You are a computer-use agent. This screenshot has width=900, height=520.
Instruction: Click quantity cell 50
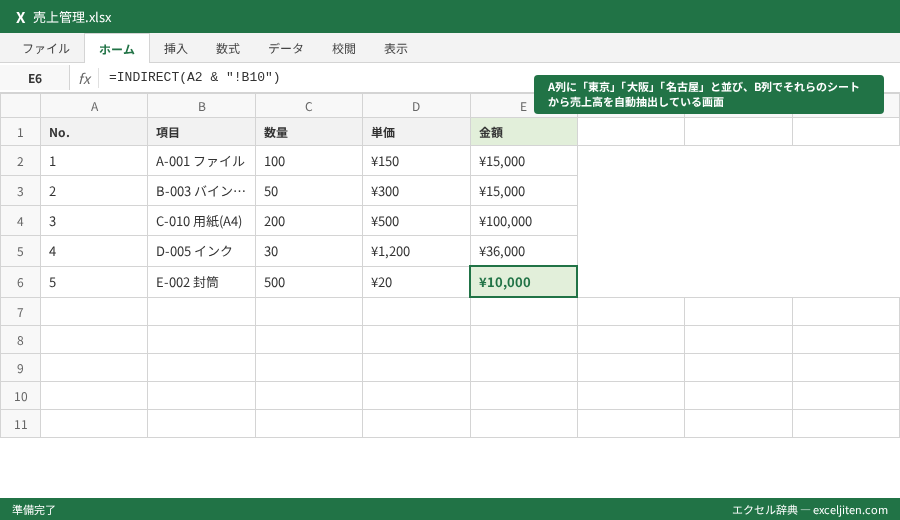(x=309, y=191)
